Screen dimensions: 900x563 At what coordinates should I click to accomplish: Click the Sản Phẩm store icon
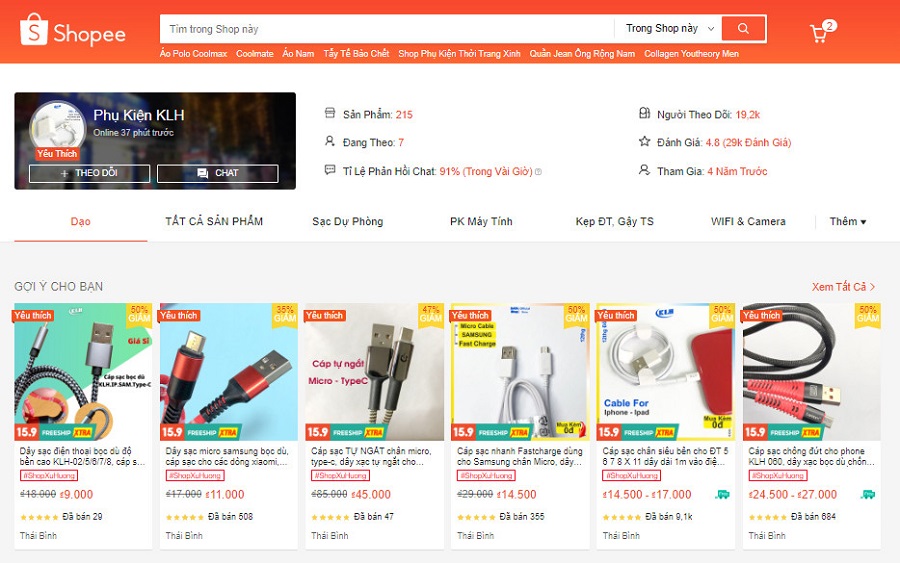329,113
